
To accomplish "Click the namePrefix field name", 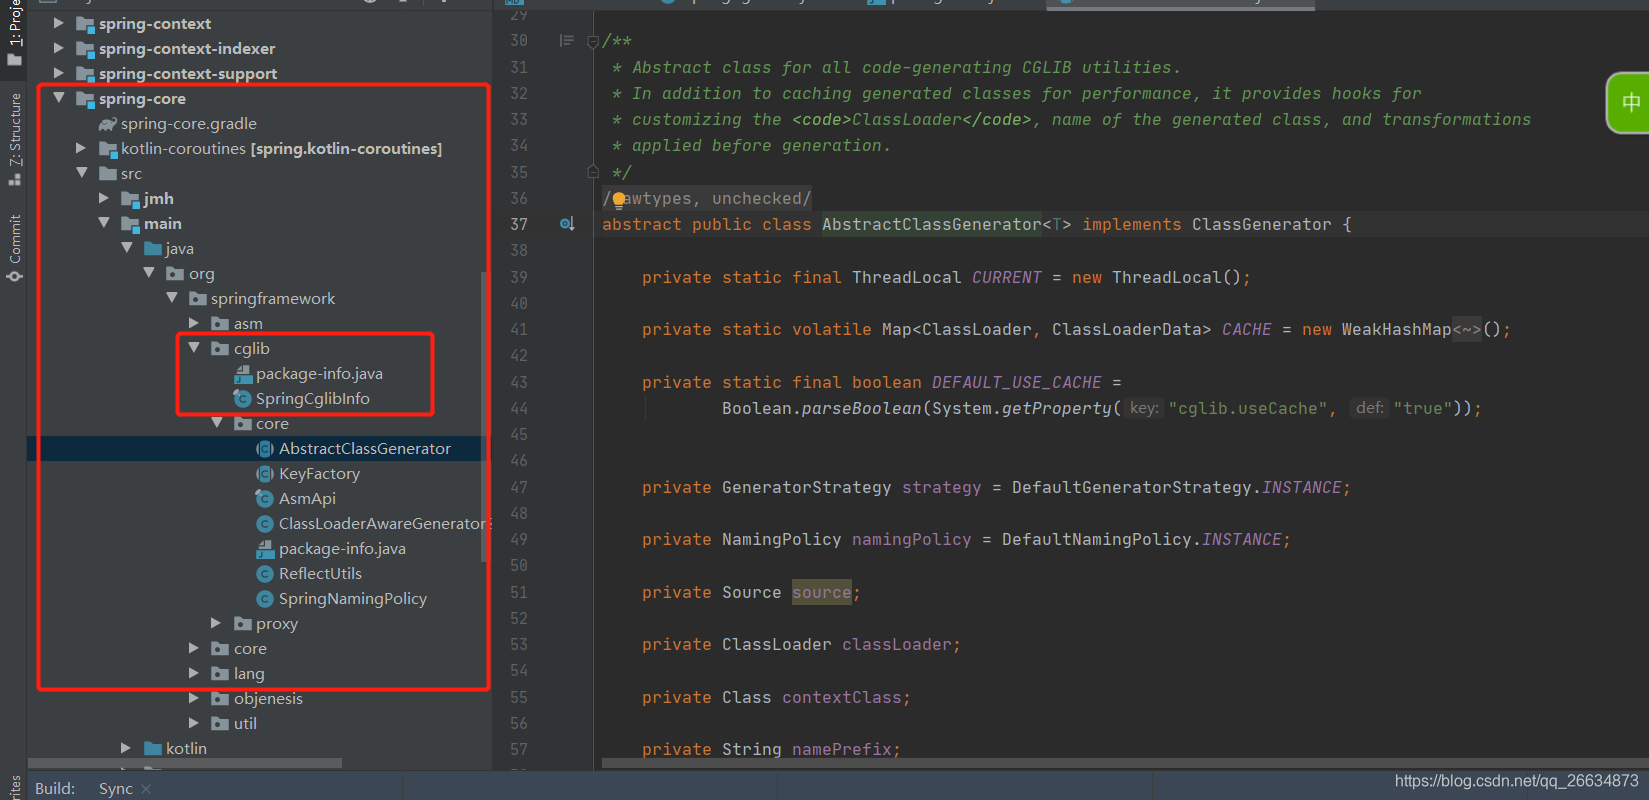I will (842, 749).
